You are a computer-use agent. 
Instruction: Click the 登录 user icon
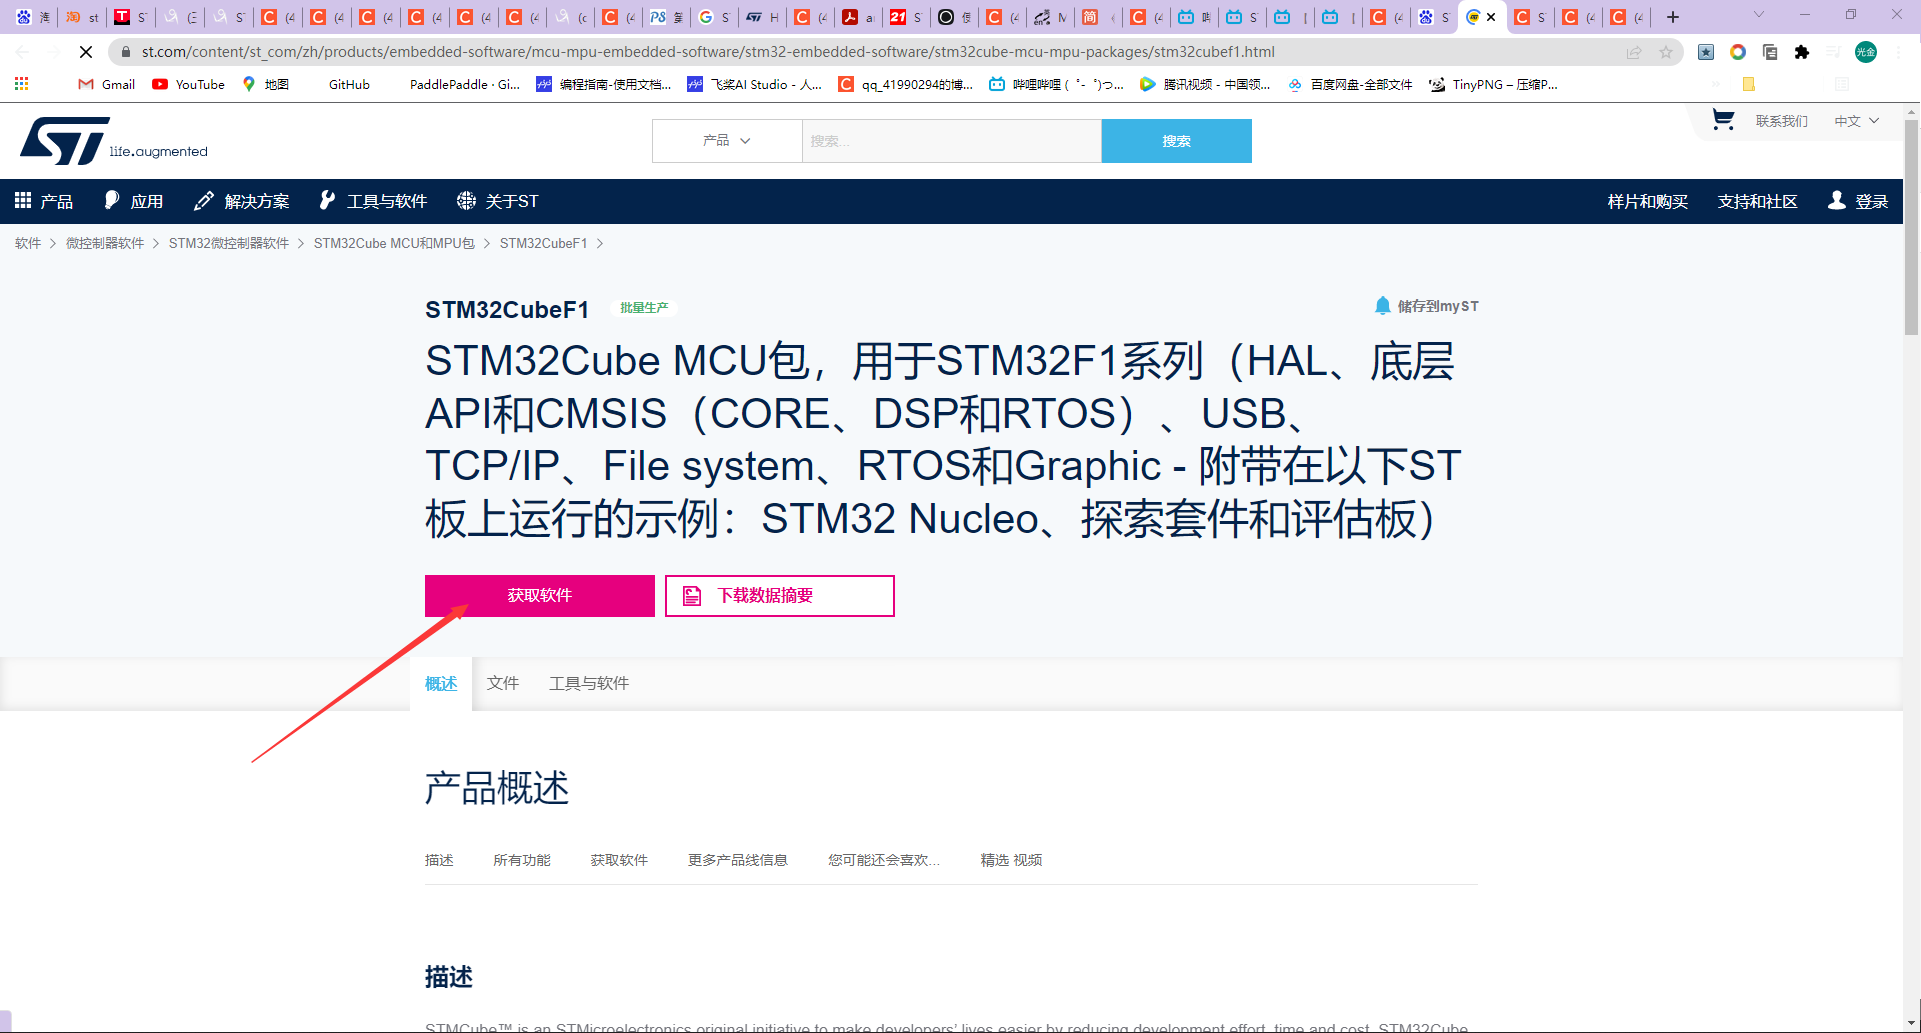[x=1837, y=200]
